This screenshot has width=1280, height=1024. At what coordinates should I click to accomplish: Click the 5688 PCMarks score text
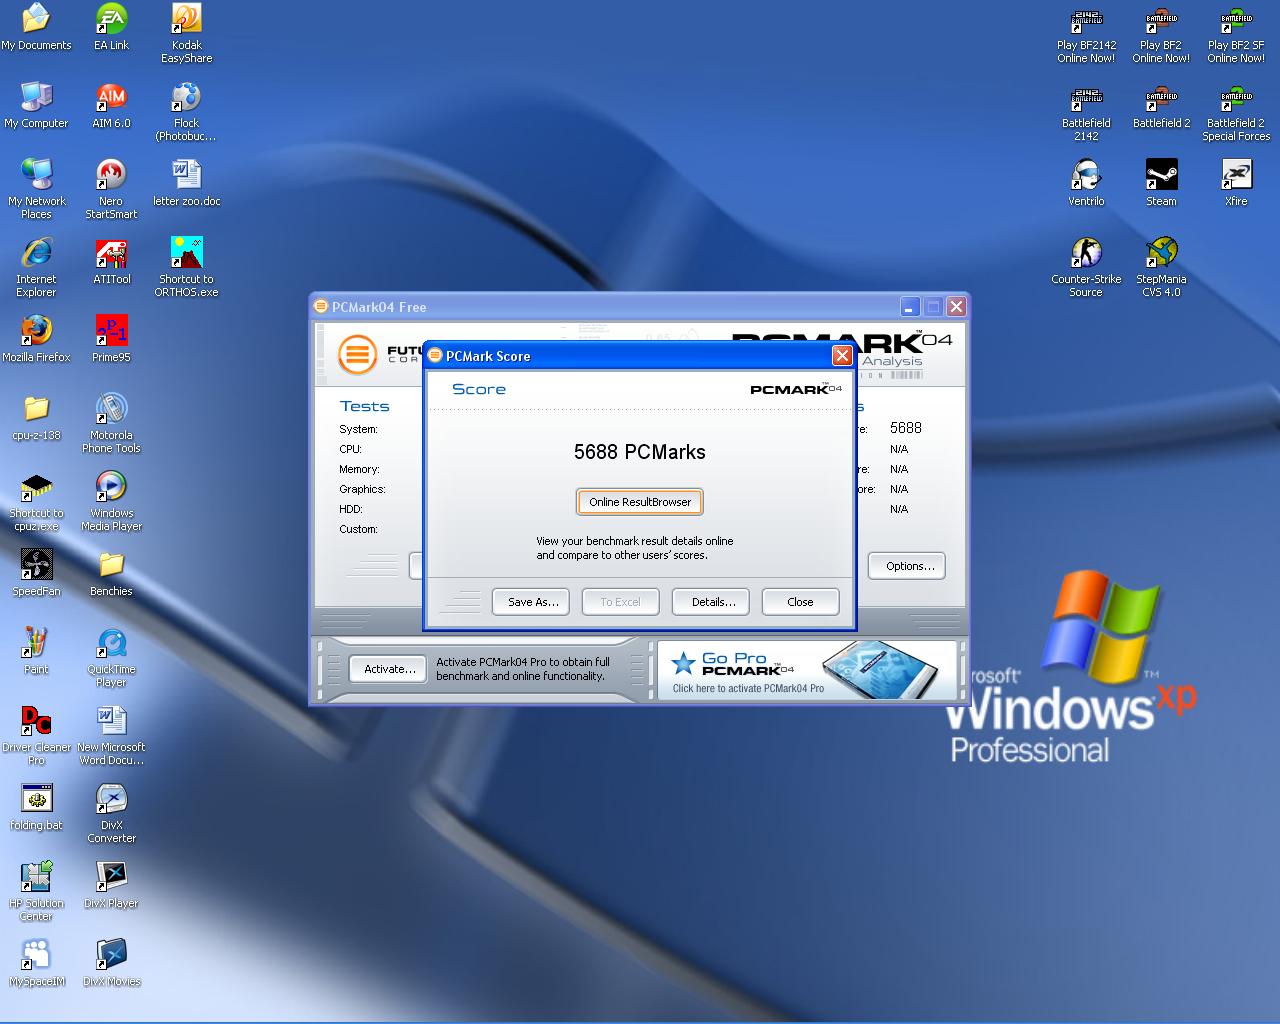pos(640,452)
